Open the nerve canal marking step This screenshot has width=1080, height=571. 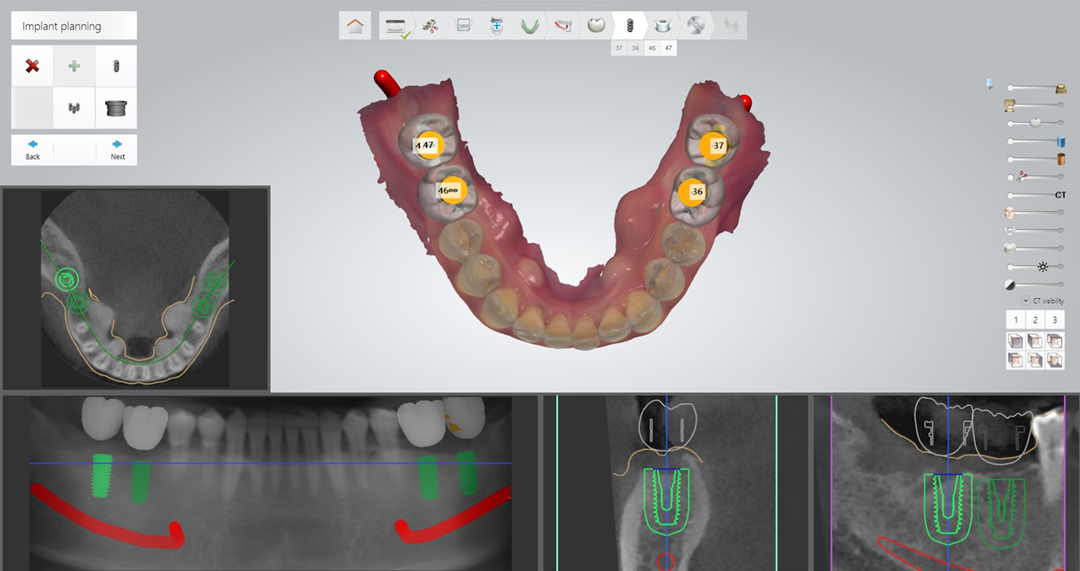click(563, 25)
